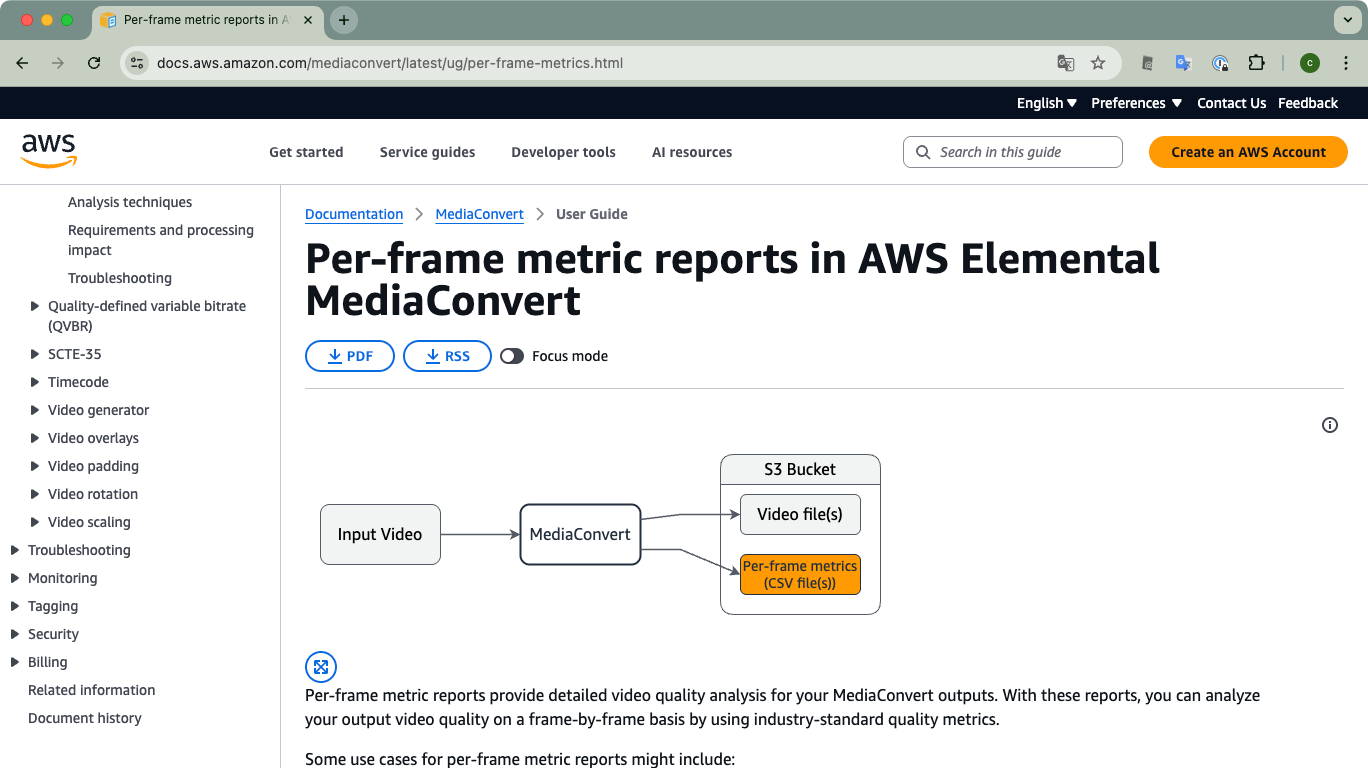The width and height of the screenshot is (1368, 768).
Task: Click the Search in this guide field
Action: click(1013, 152)
